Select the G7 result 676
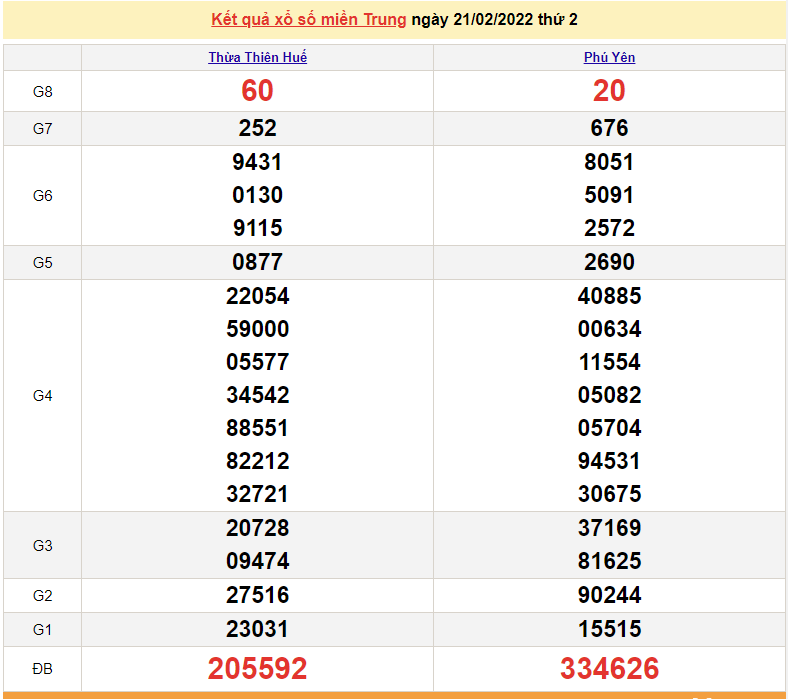The height and width of the screenshot is (699, 788). [609, 128]
